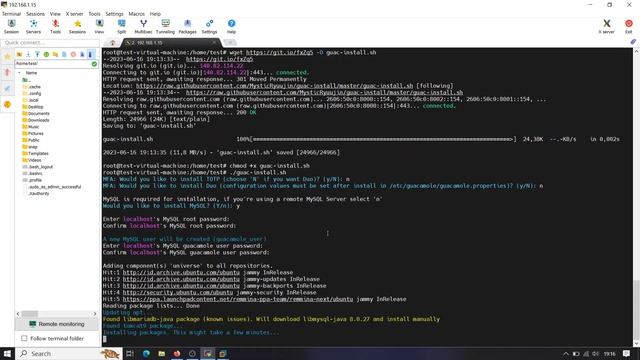Click the paperclip icon at tab bar right

tap(633, 42)
